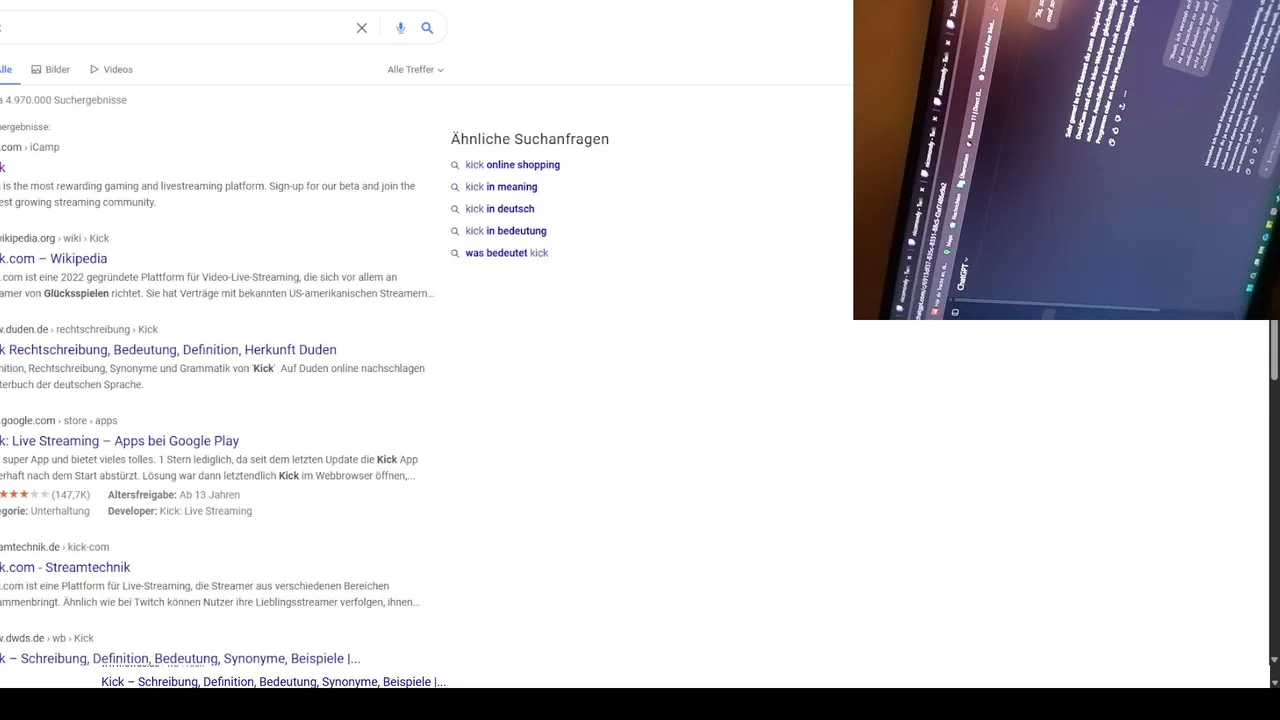Click the '4.970.000 Suchergebnisse' result count

(x=65, y=101)
